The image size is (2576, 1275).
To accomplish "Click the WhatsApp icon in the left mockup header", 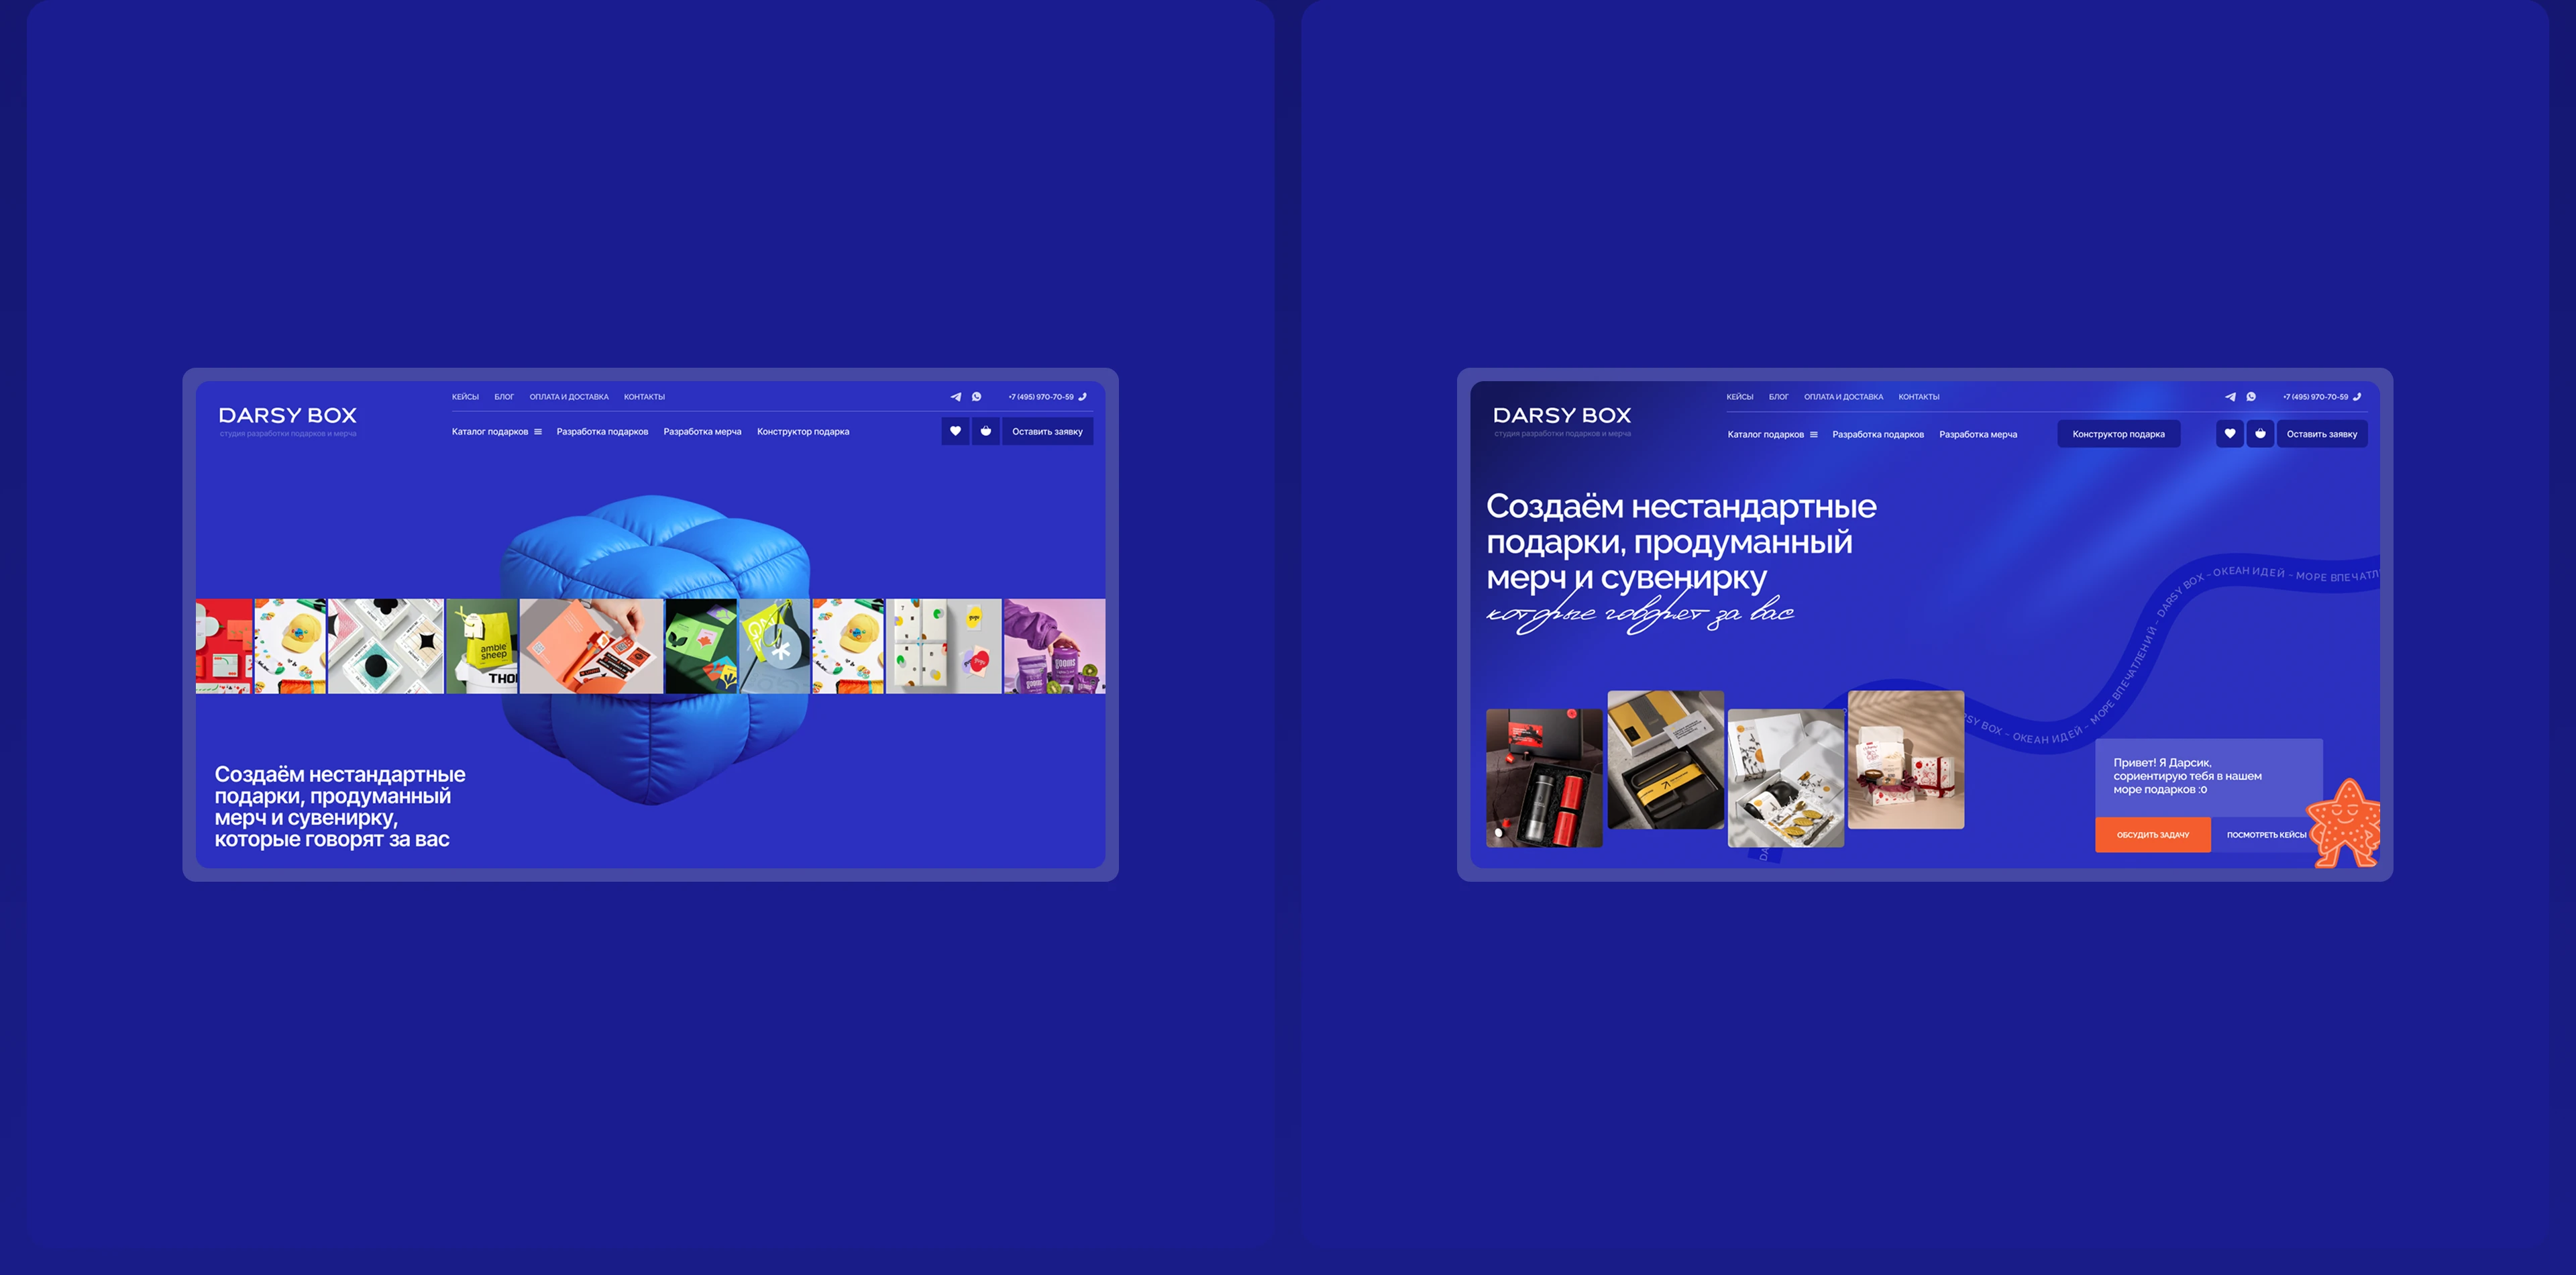I will click(x=977, y=397).
